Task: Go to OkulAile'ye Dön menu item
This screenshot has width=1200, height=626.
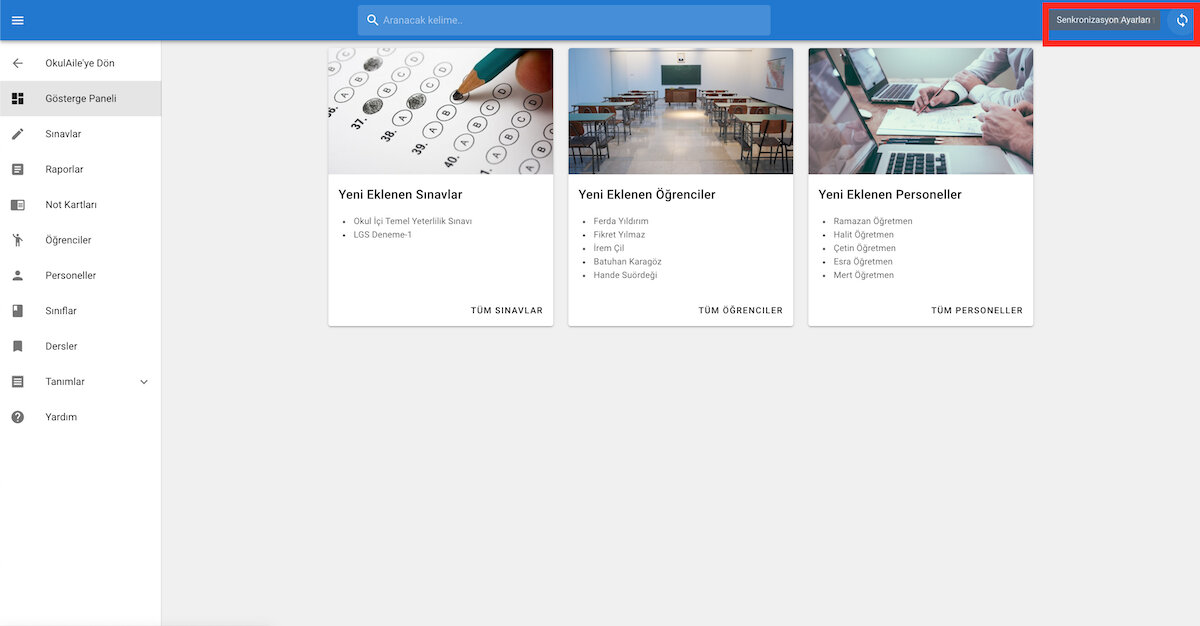Action: (x=80, y=63)
